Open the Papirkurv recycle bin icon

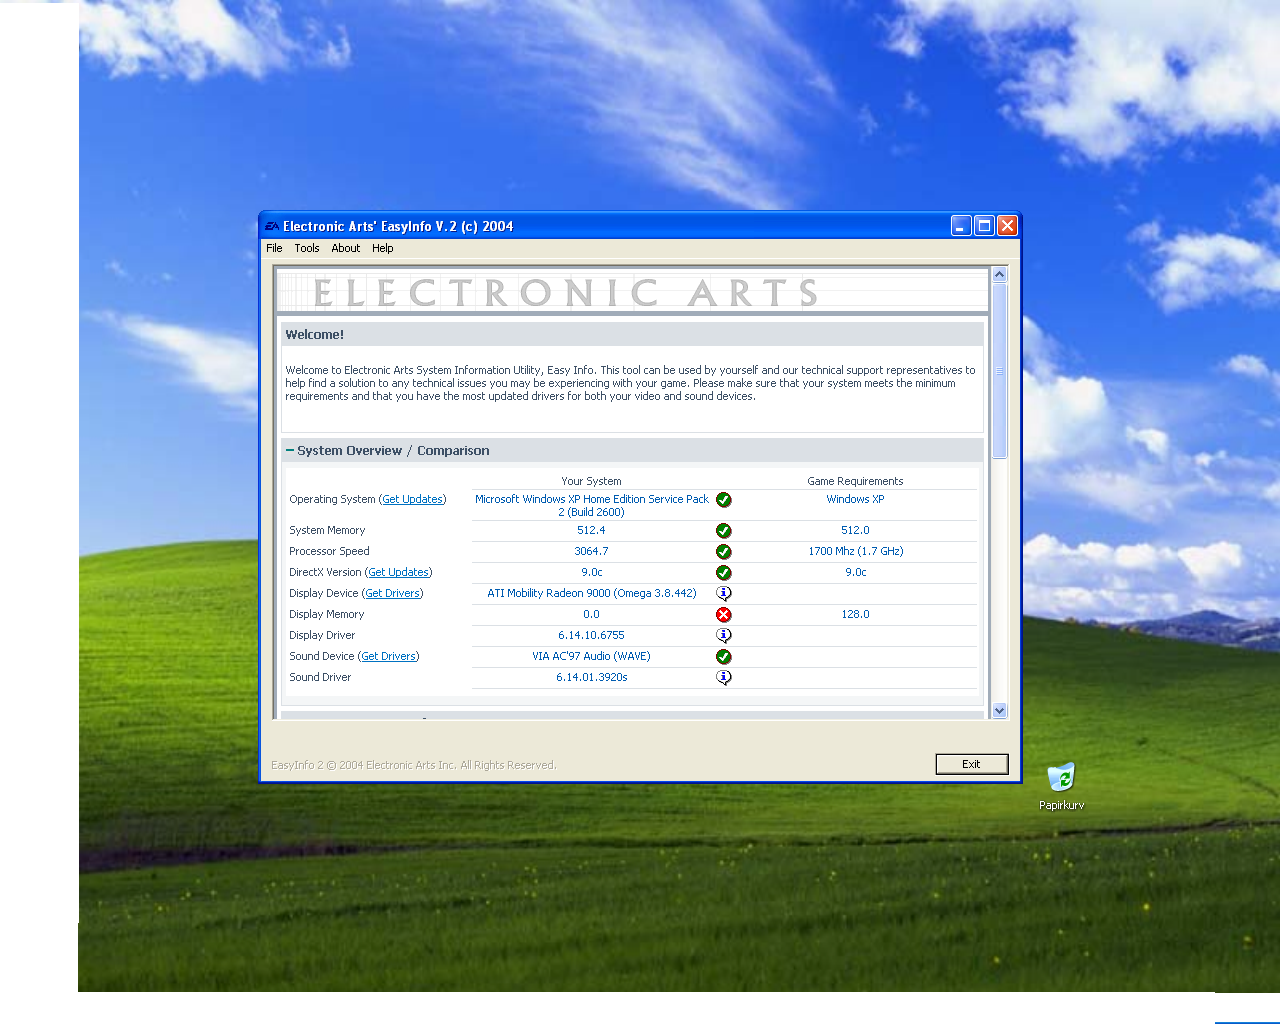[x=1061, y=786]
